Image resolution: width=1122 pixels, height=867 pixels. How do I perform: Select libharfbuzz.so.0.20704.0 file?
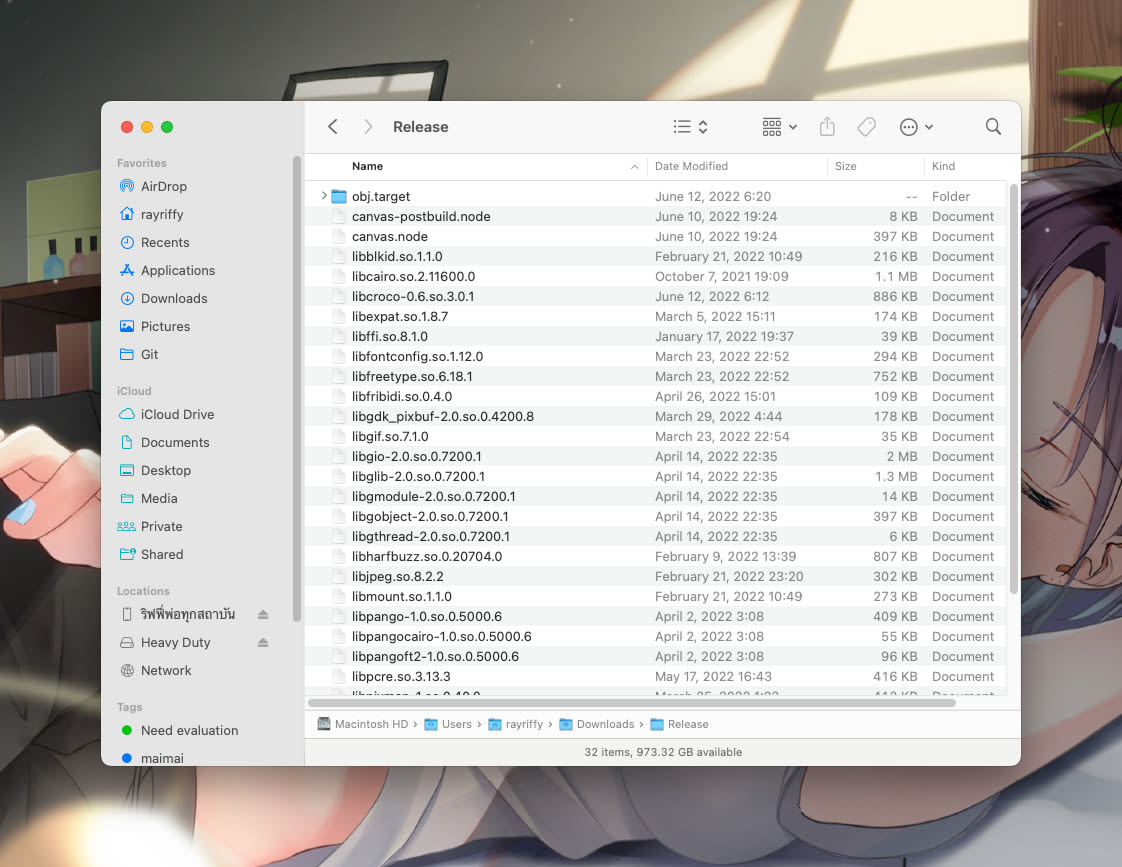(x=655, y=556)
